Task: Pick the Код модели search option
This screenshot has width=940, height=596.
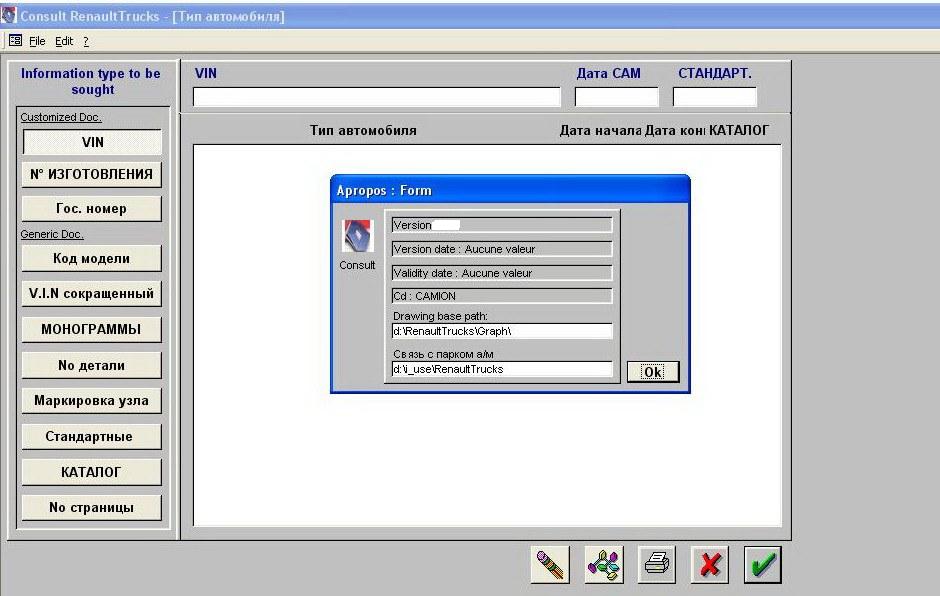Action: (92, 258)
